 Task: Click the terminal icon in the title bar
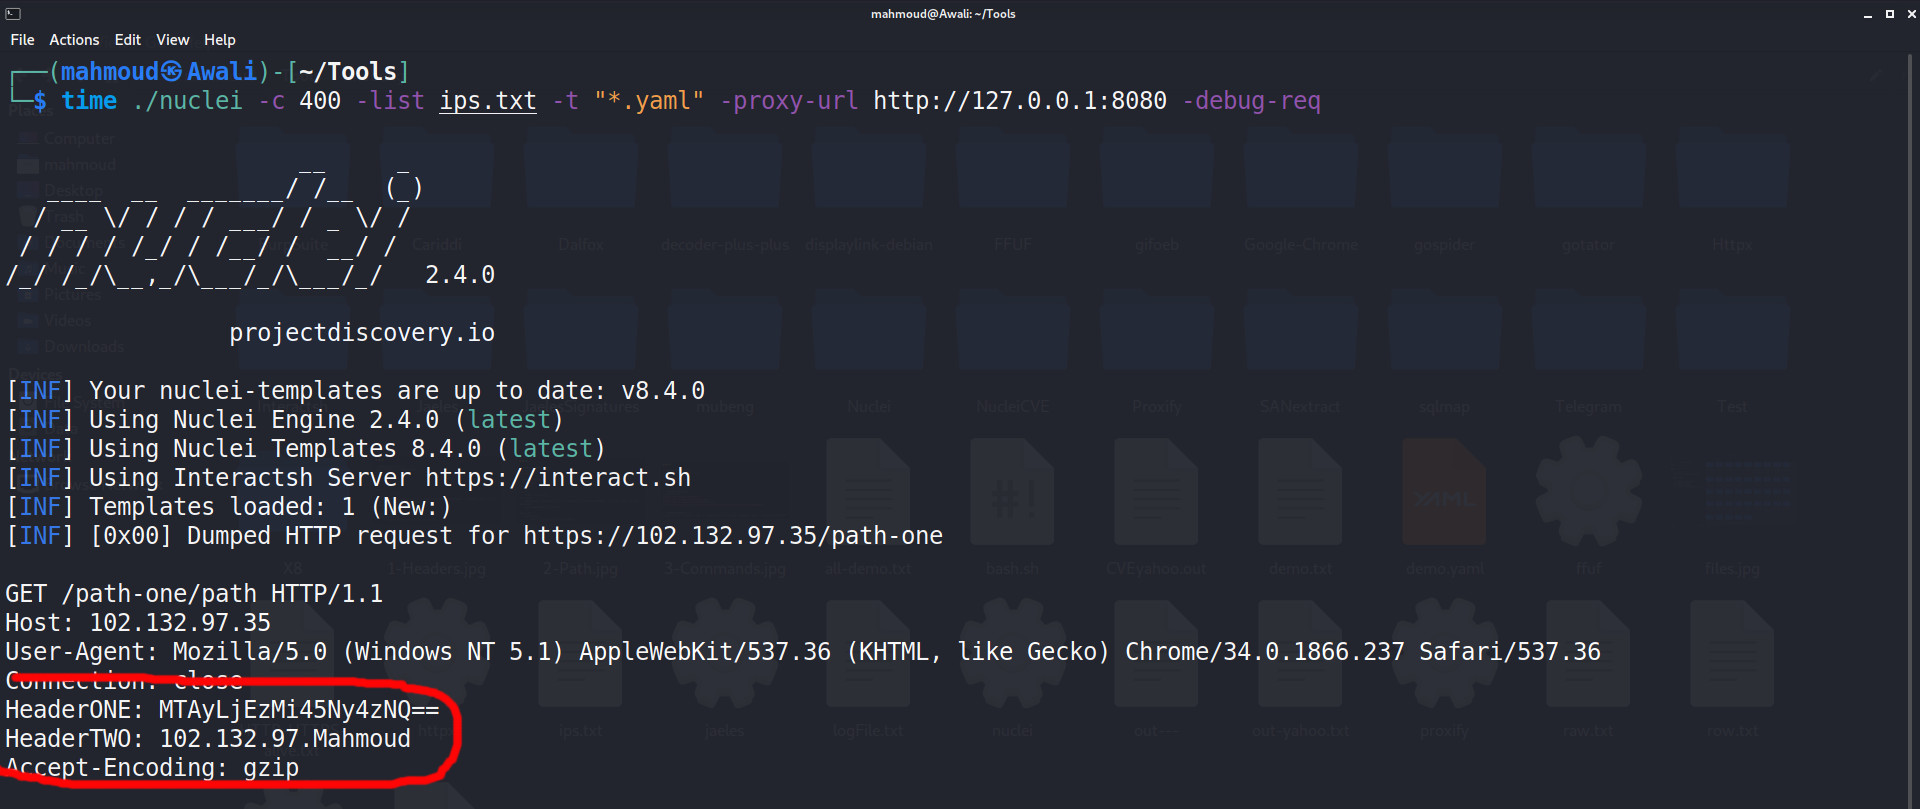[x=13, y=14]
